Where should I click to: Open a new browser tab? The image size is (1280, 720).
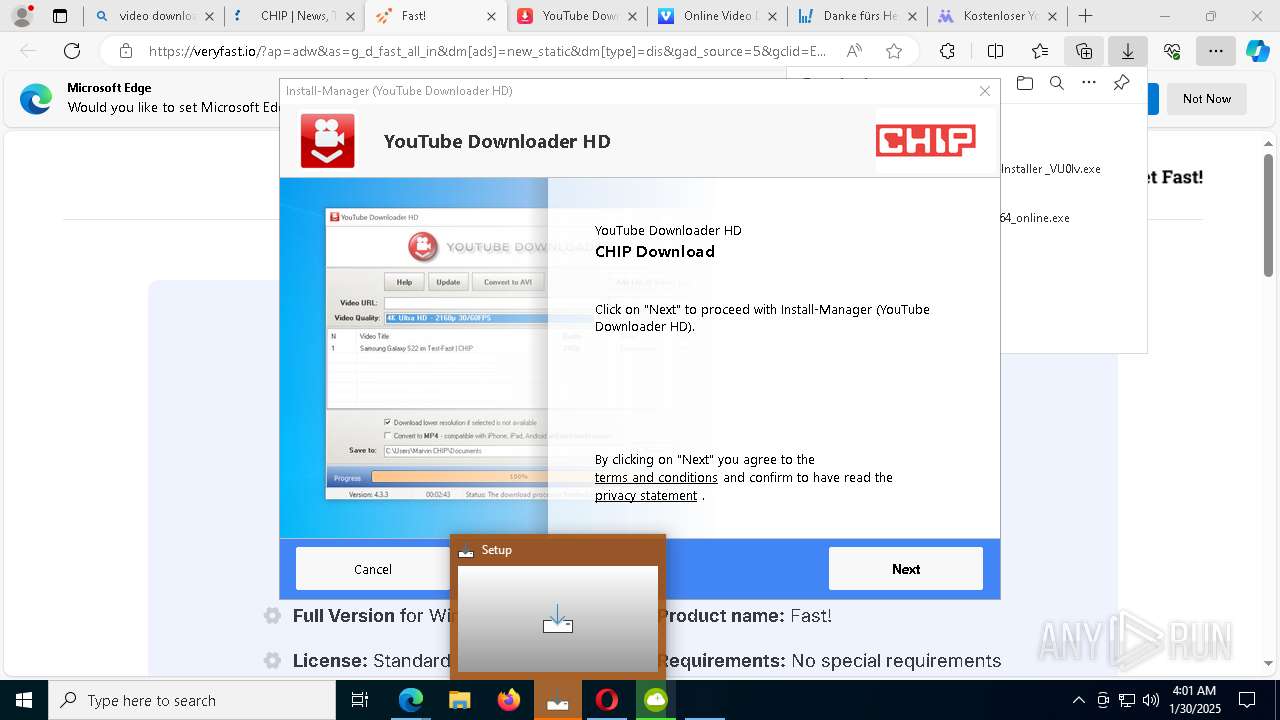(1086, 16)
